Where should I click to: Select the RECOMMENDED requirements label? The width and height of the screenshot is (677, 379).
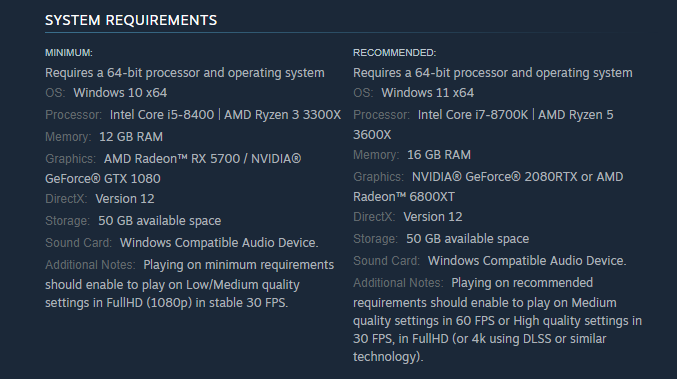coord(395,53)
